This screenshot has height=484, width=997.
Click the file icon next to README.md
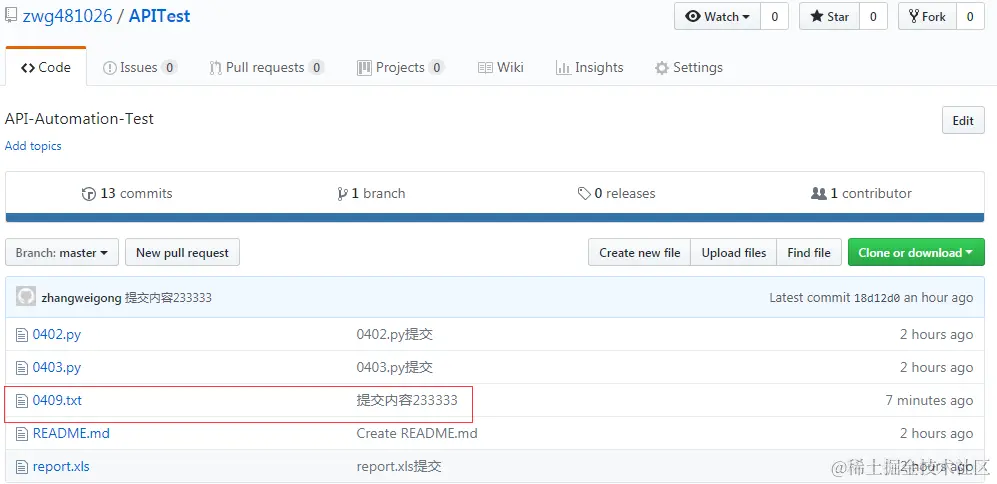pos(22,434)
